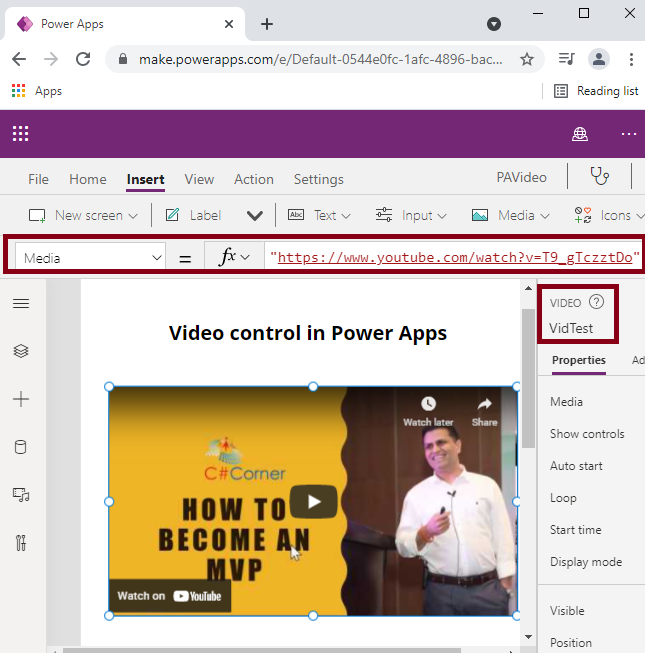Open the Power Apps waffle app launcher

(20, 134)
